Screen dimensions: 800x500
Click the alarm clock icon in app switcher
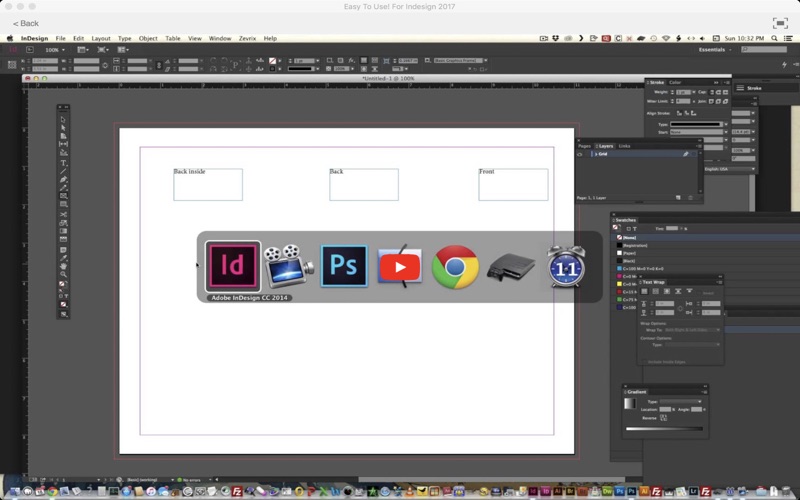[x=566, y=266]
